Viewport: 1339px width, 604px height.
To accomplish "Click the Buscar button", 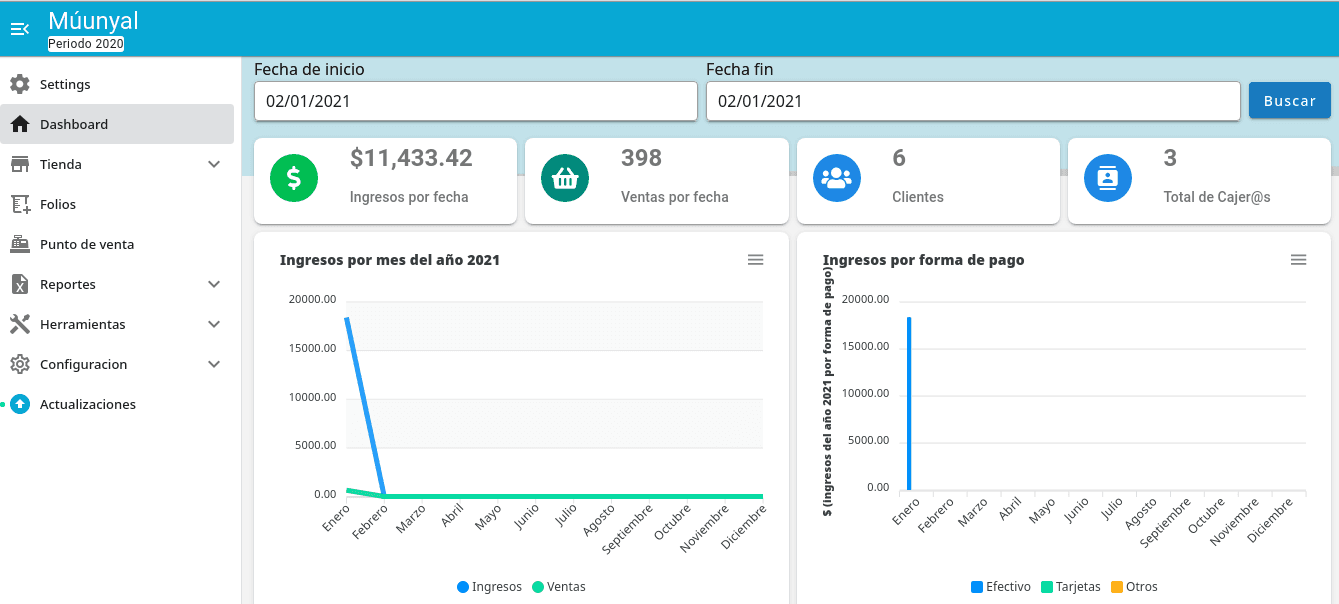I will (1290, 101).
